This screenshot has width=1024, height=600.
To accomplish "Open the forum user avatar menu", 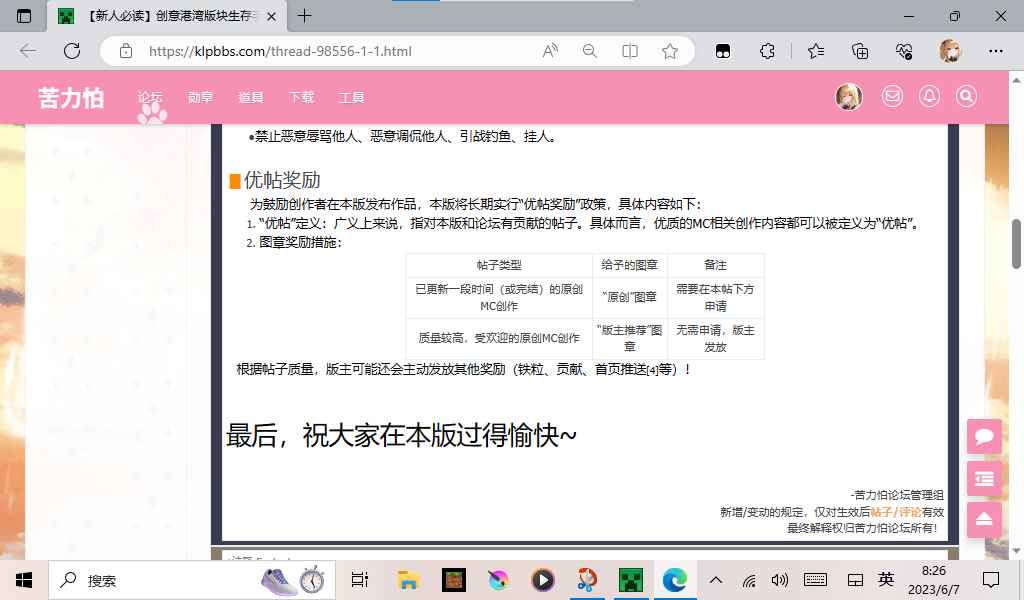I will [849, 97].
